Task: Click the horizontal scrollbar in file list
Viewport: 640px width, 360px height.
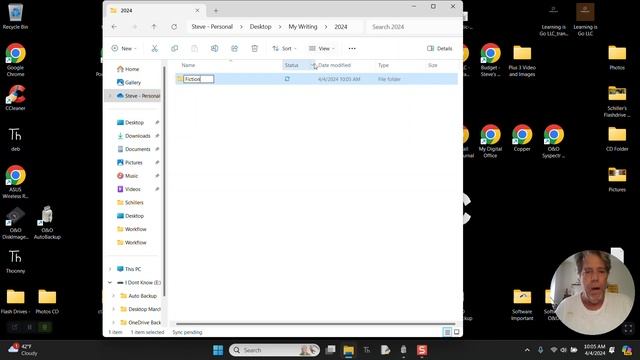Action: 316,324
